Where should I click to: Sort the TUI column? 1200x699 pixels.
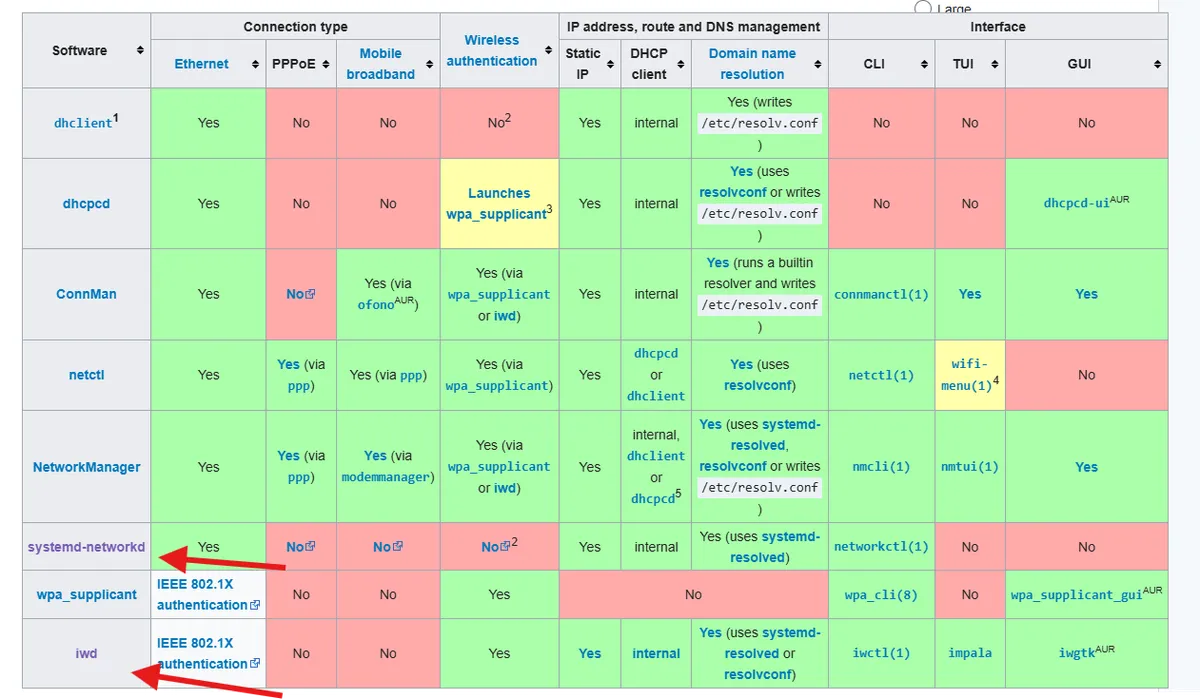pyautogui.click(x=994, y=64)
